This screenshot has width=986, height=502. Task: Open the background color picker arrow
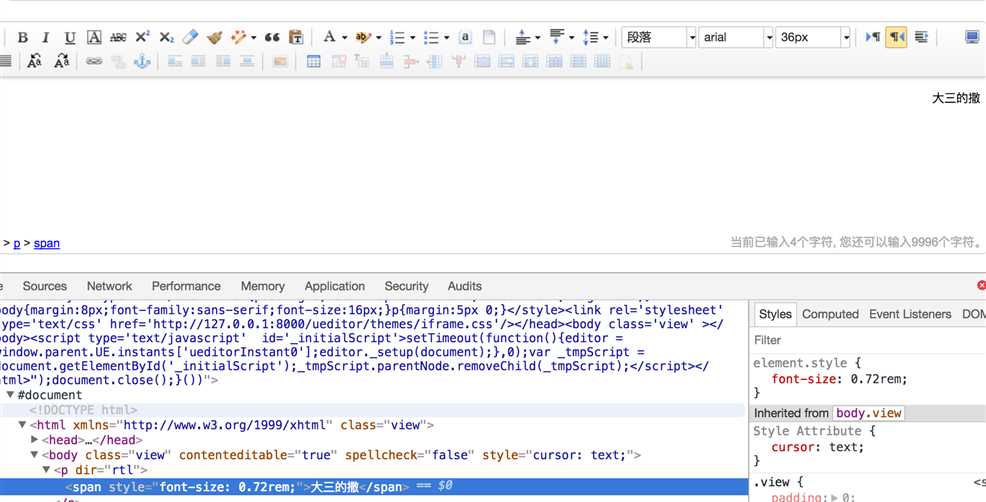click(x=379, y=38)
